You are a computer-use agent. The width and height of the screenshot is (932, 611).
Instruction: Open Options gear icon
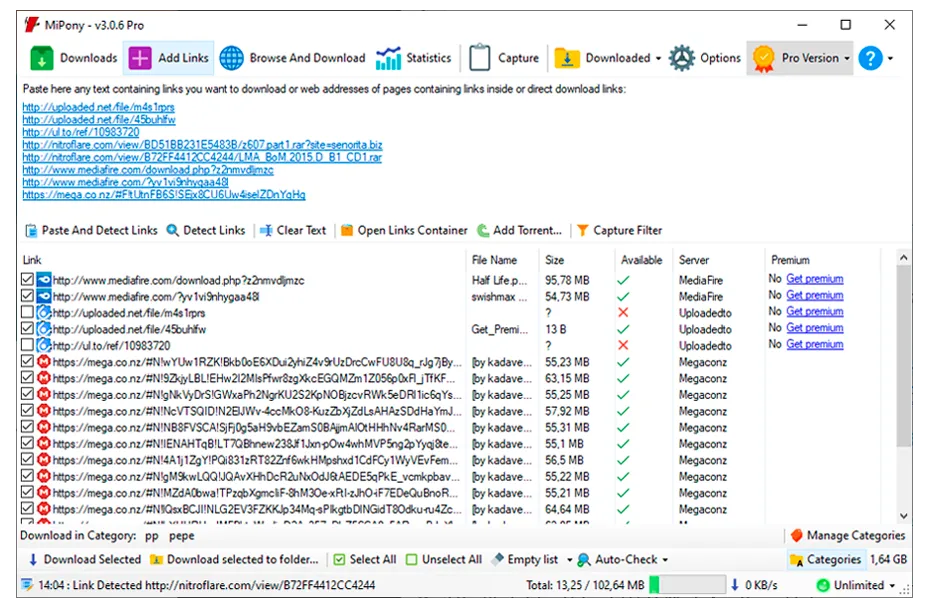[682, 58]
